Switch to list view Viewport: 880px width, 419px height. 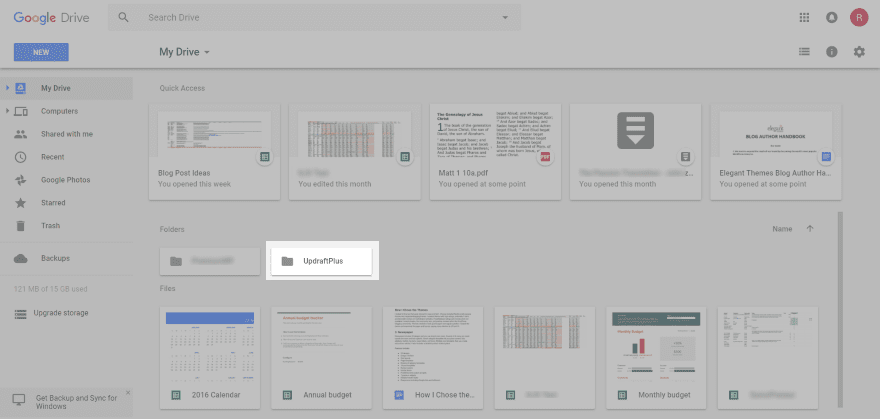tap(804, 52)
